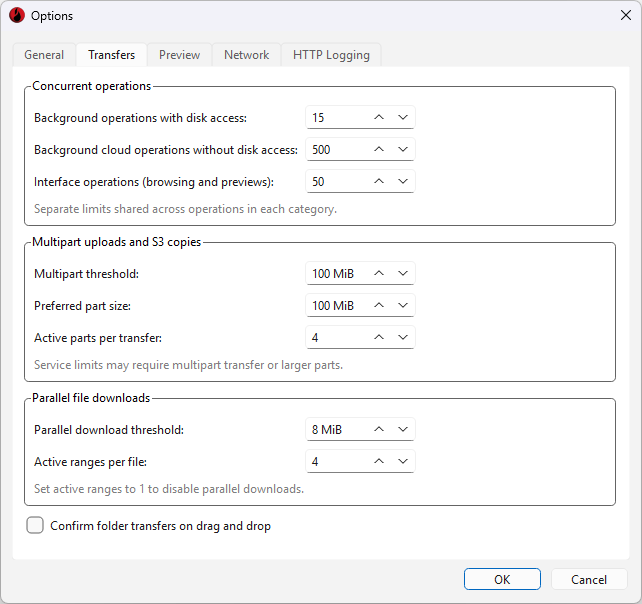The height and width of the screenshot is (604, 642).
Task: Decrease interface operations value
Action: [403, 181]
